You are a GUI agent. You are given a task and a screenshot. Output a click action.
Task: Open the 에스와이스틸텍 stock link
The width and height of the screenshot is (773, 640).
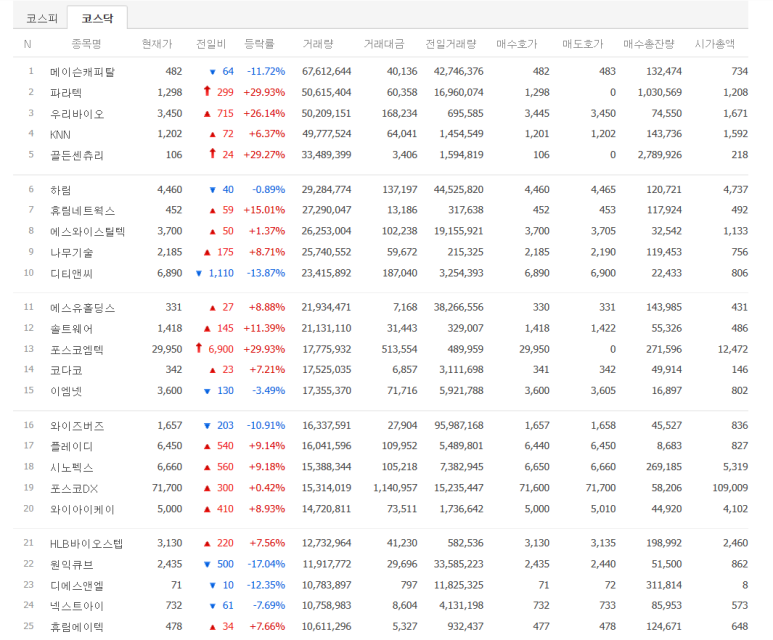pos(87,231)
